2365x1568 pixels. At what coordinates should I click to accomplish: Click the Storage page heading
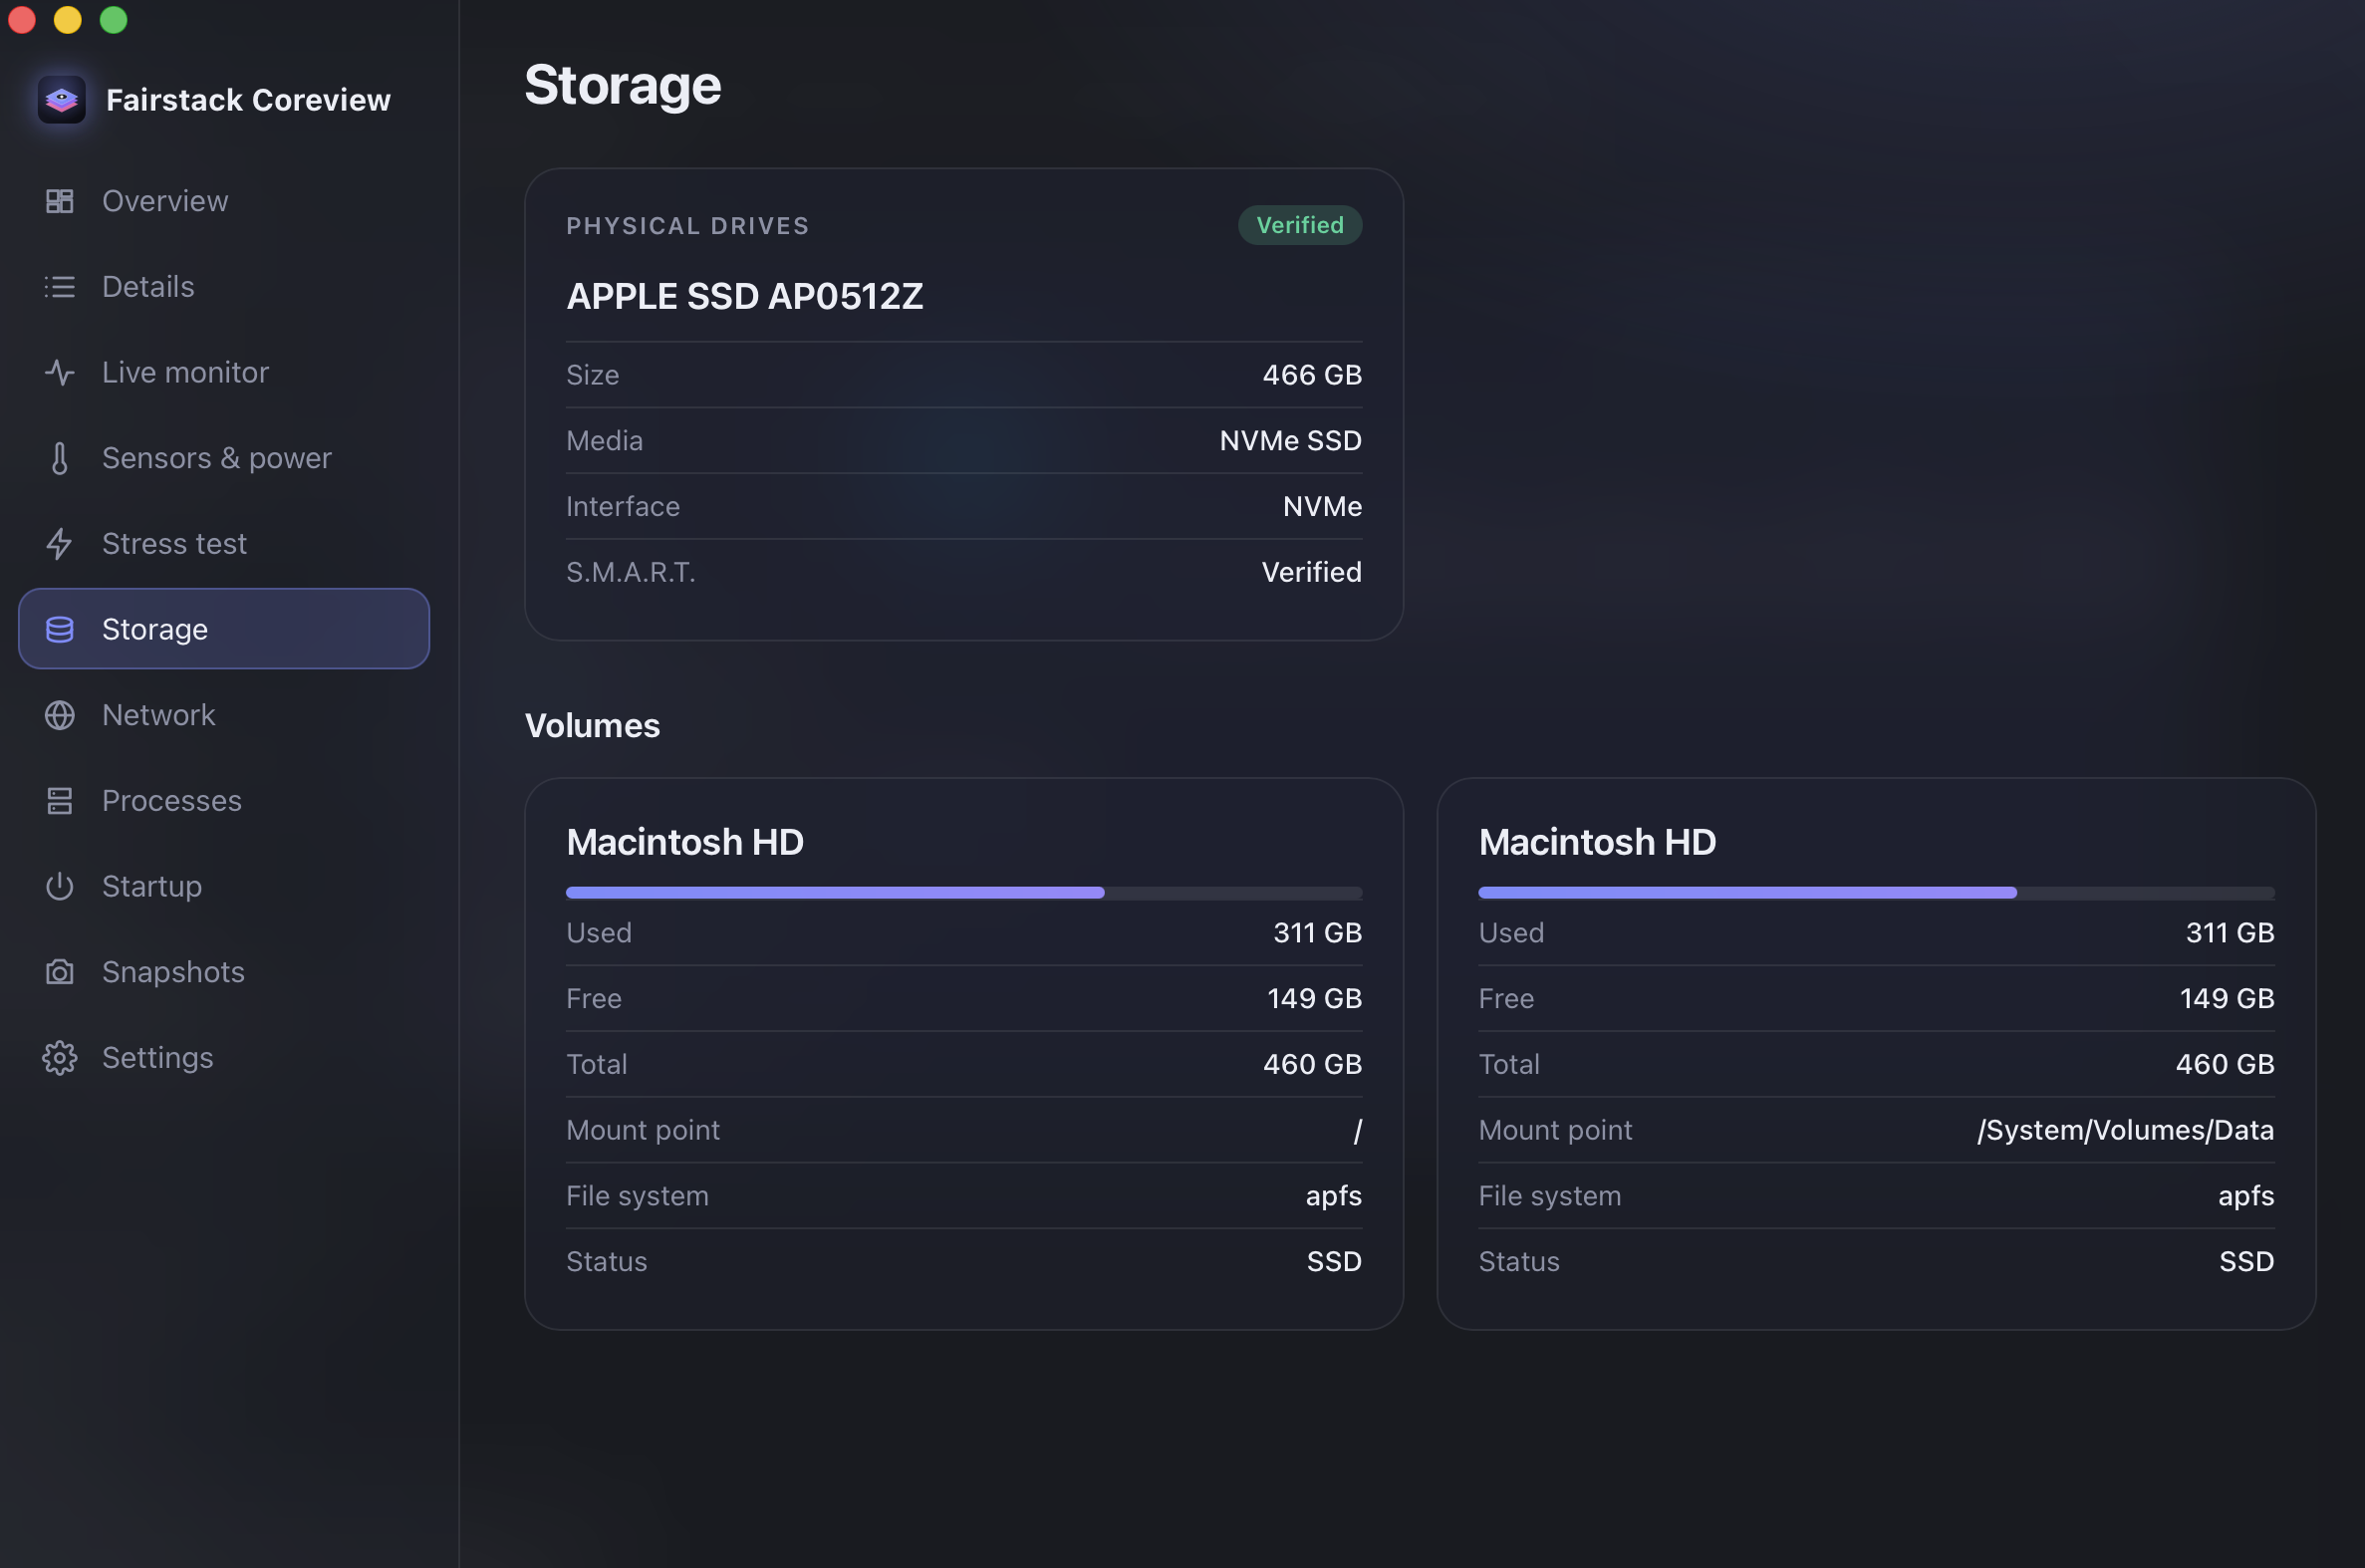622,86
